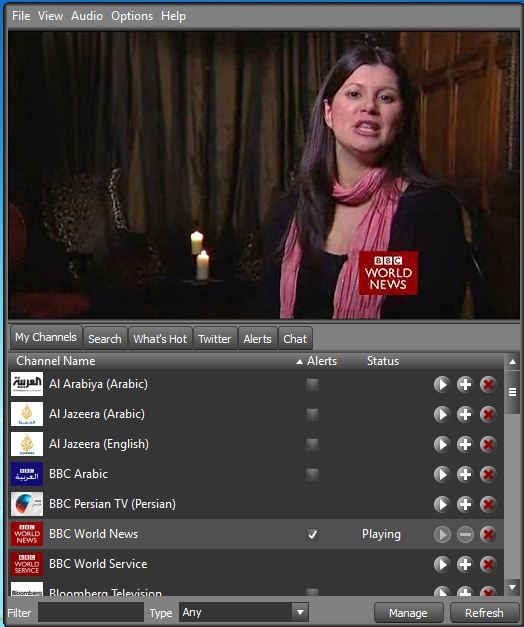Play the Al Jazeera (Arabic) channel
Image resolution: width=524 pixels, height=627 pixels.
coord(442,414)
